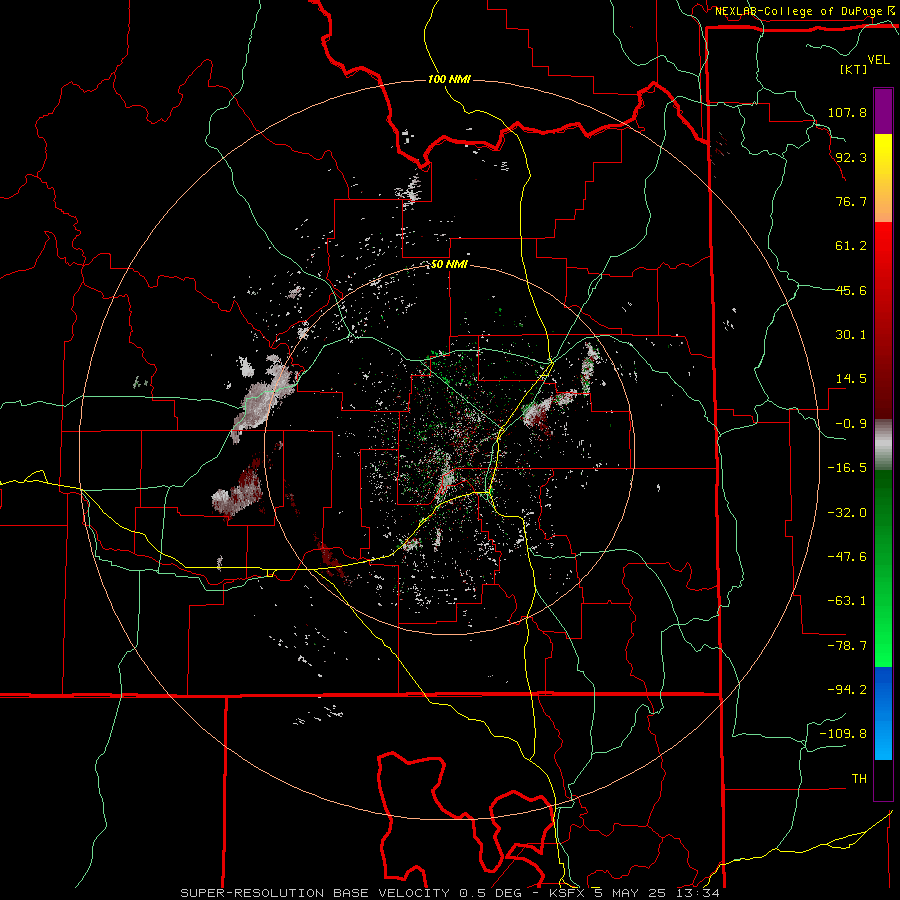
Task: Click the 100 NMI range ring label
Action: coord(449,79)
